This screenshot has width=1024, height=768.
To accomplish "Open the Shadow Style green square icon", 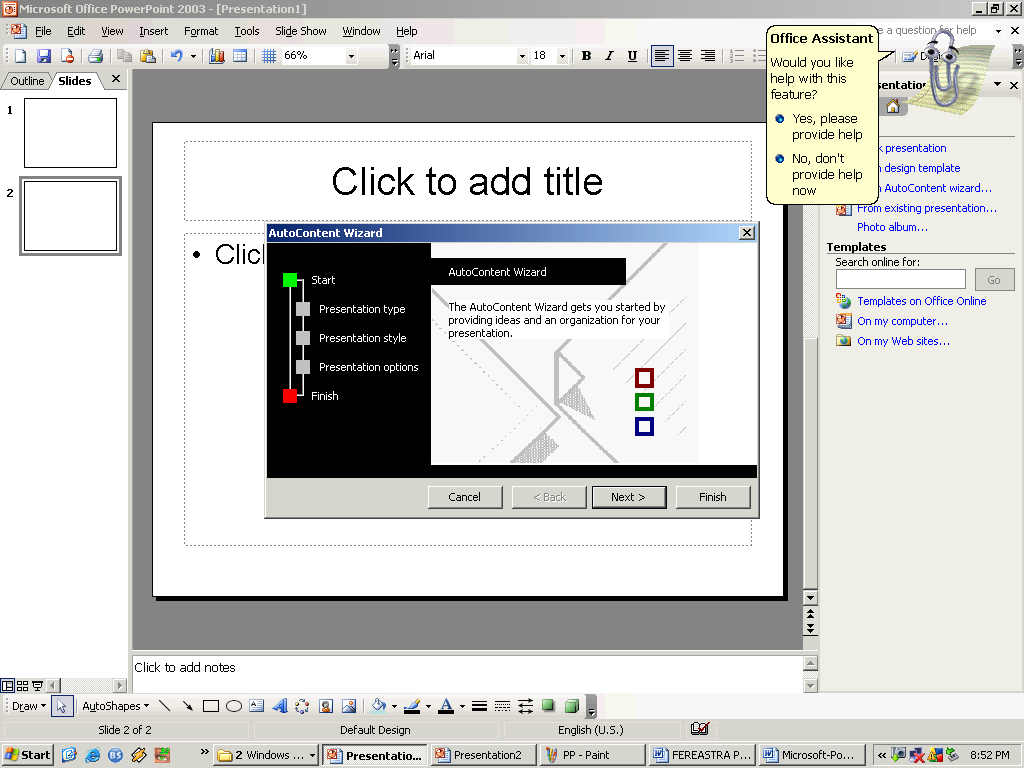I will (x=549, y=706).
